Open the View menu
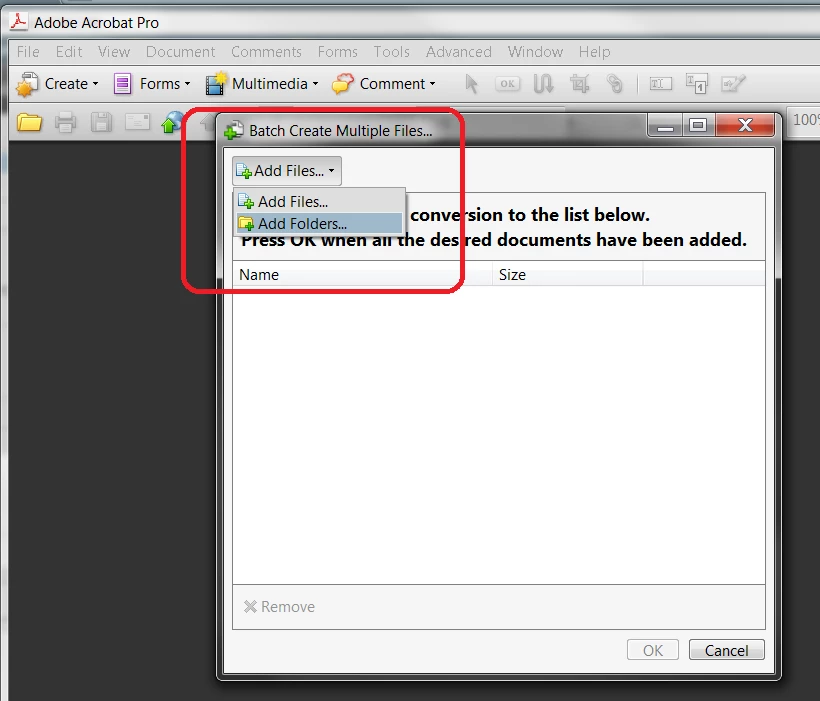Image resolution: width=820 pixels, height=701 pixels. (x=113, y=52)
